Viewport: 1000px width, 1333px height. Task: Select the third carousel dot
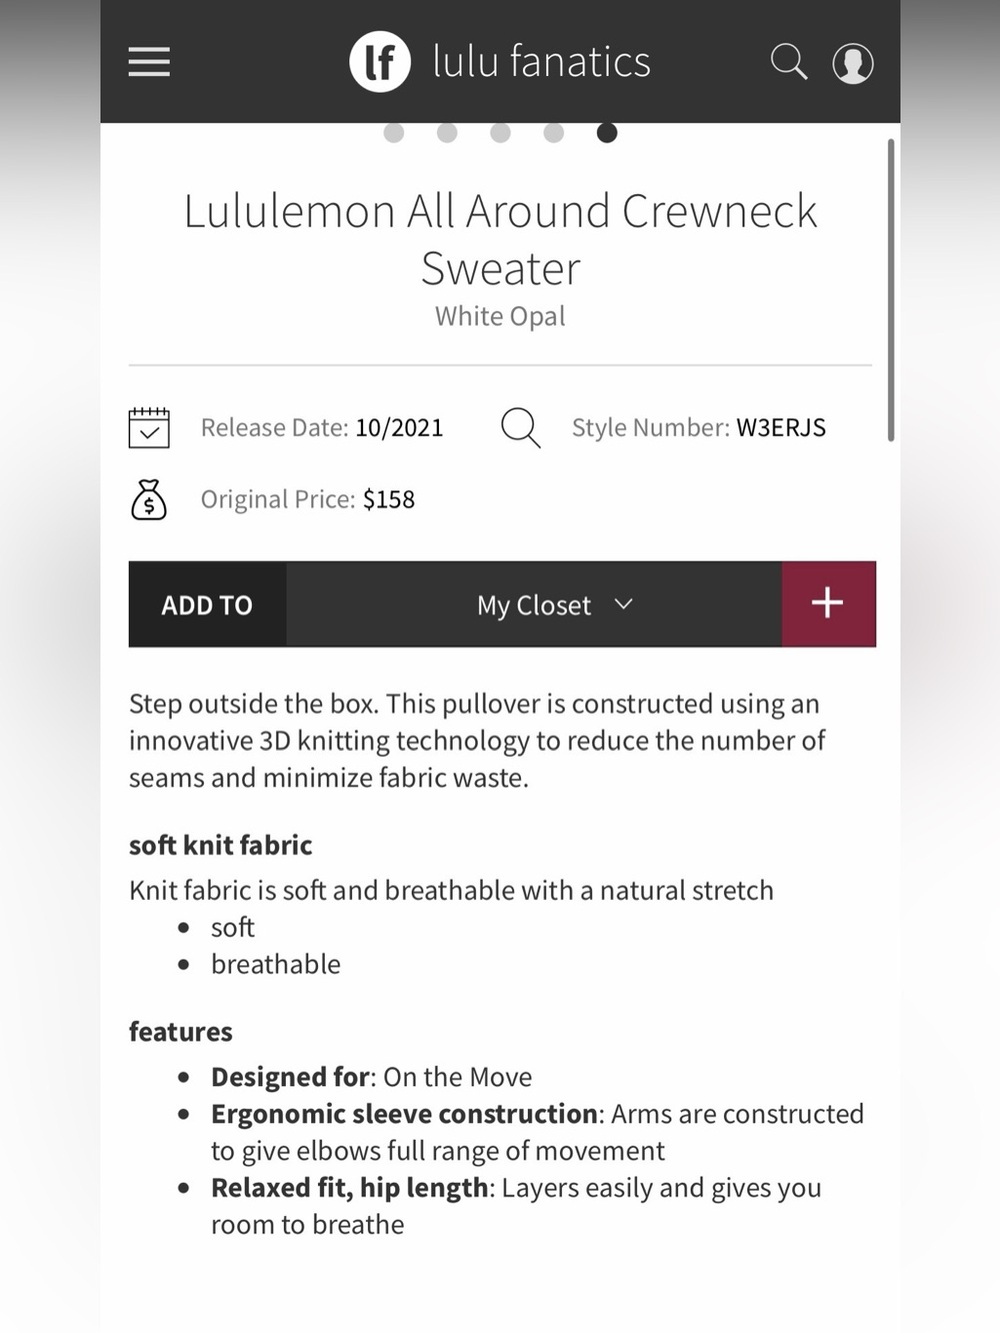[501, 133]
